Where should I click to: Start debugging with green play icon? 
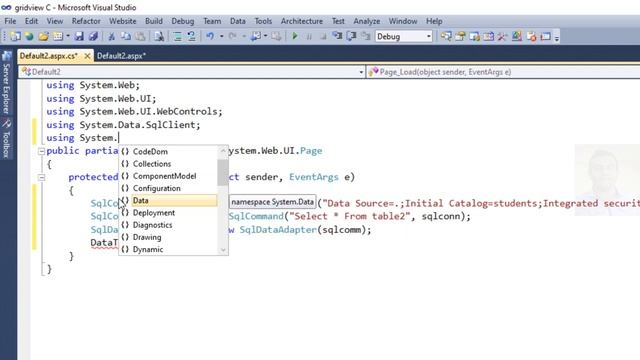[295, 36]
